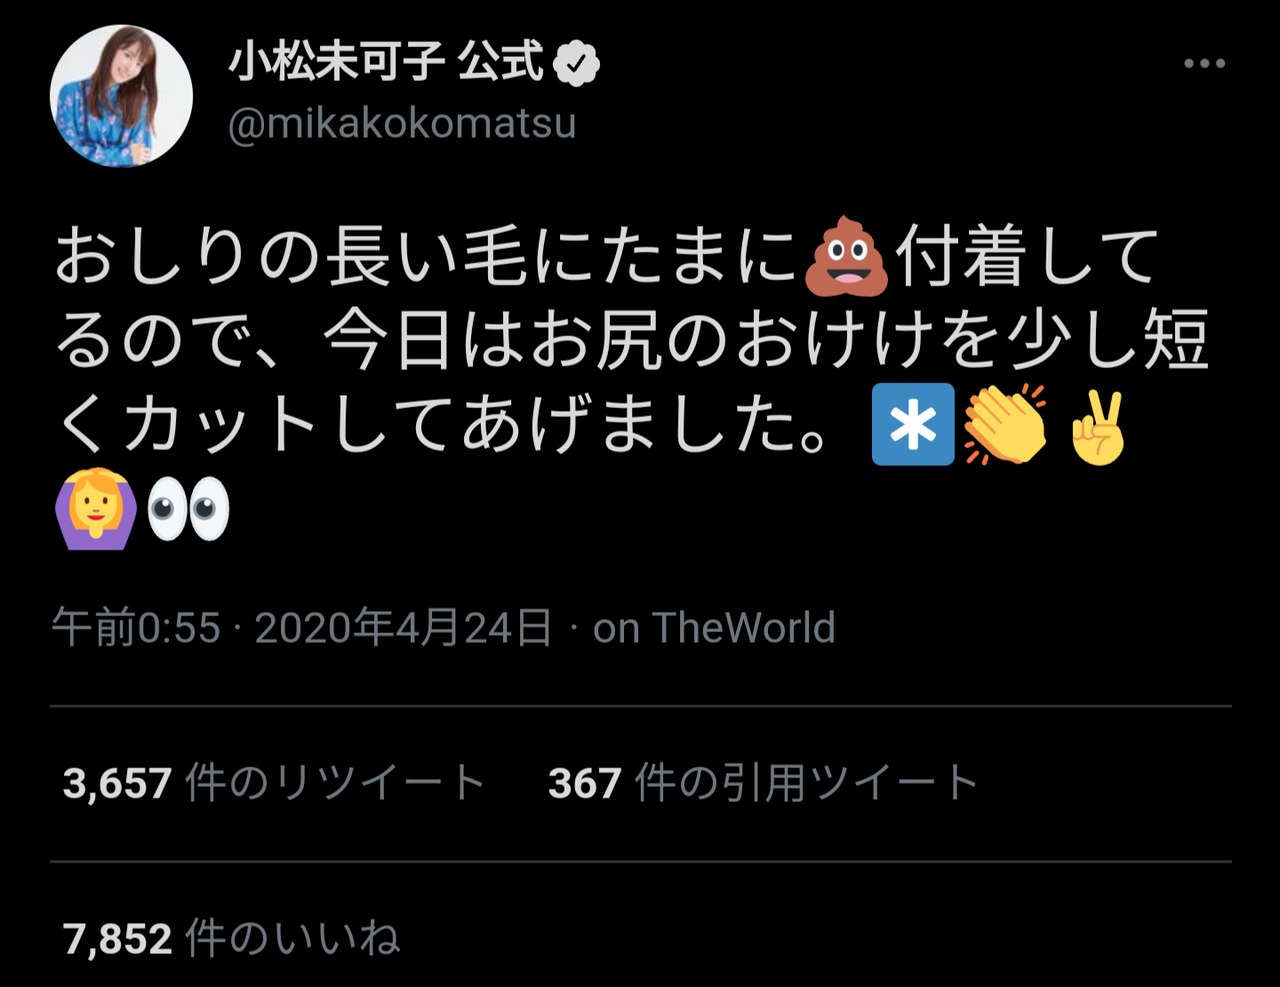View the 3,657 件のリツイート list

pyautogui.click(x=274, y=782)
